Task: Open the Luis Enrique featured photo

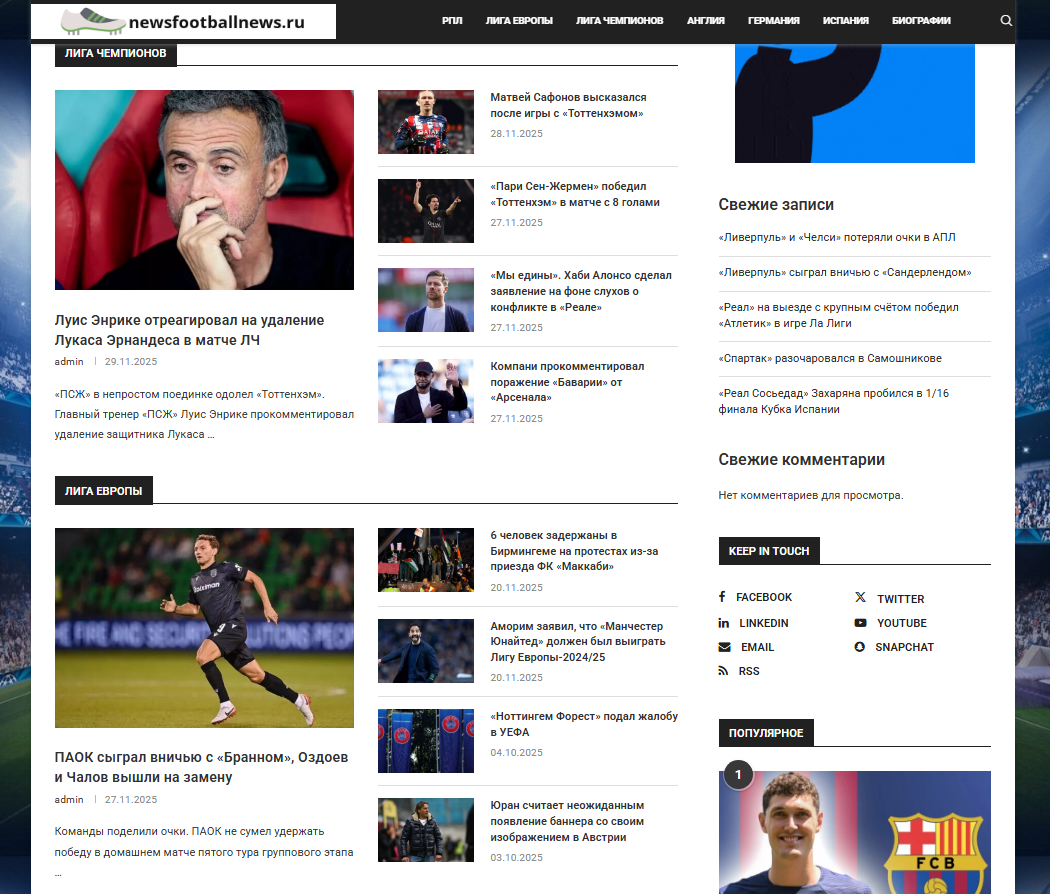Action: point(204,190)
